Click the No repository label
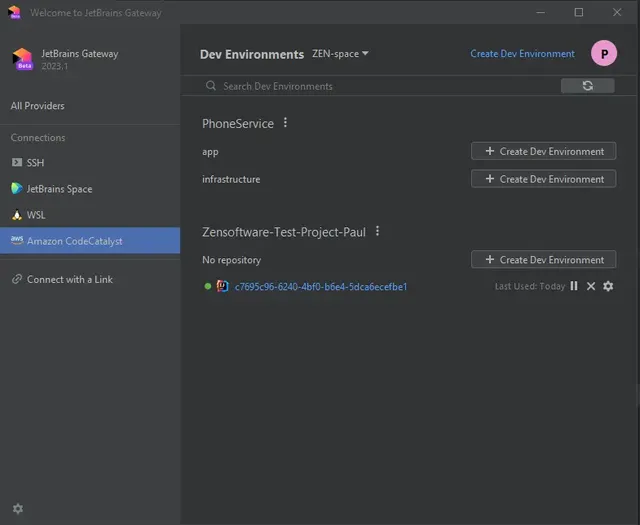This screenshot has height=525, width=640. [x=231, y=260]
